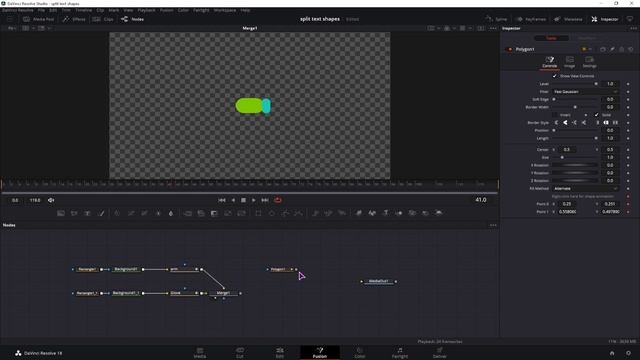This screenshot has height=360, width=640.
Task: Adjust the Soft Edge slider
Action: click(575, 99)
